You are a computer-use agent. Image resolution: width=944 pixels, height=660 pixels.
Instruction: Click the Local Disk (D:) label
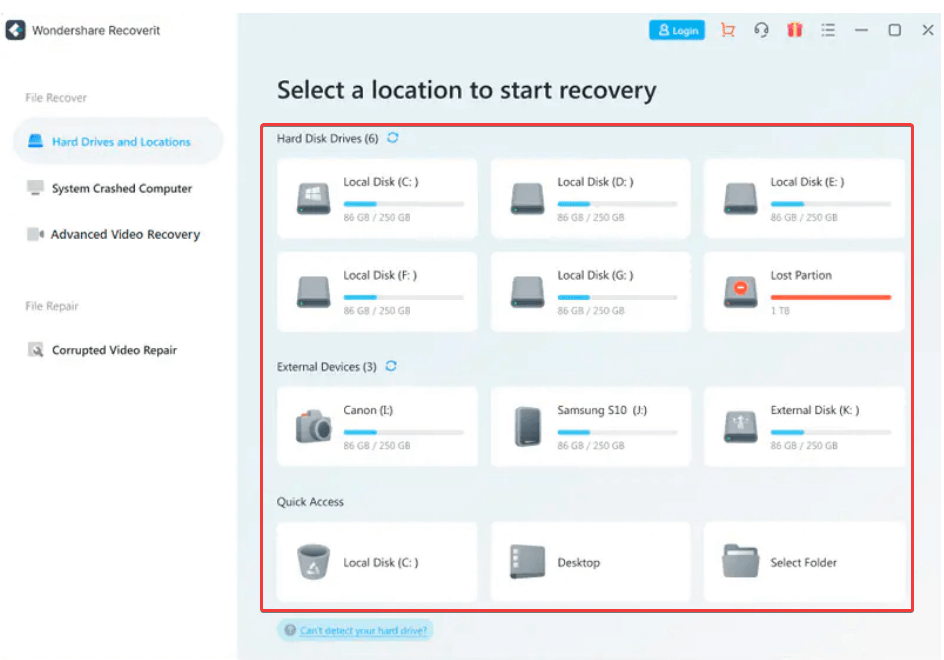tap(595, 182)
